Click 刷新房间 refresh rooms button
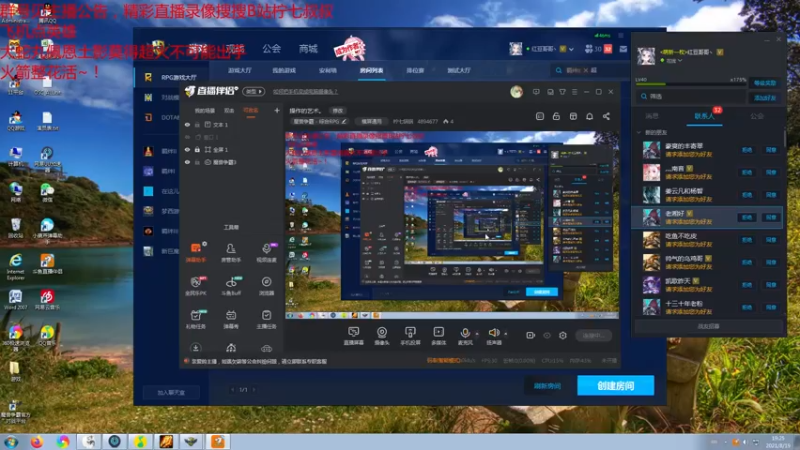Image resolution: width=800 pixels, height=450 pixels. [547, 386]
